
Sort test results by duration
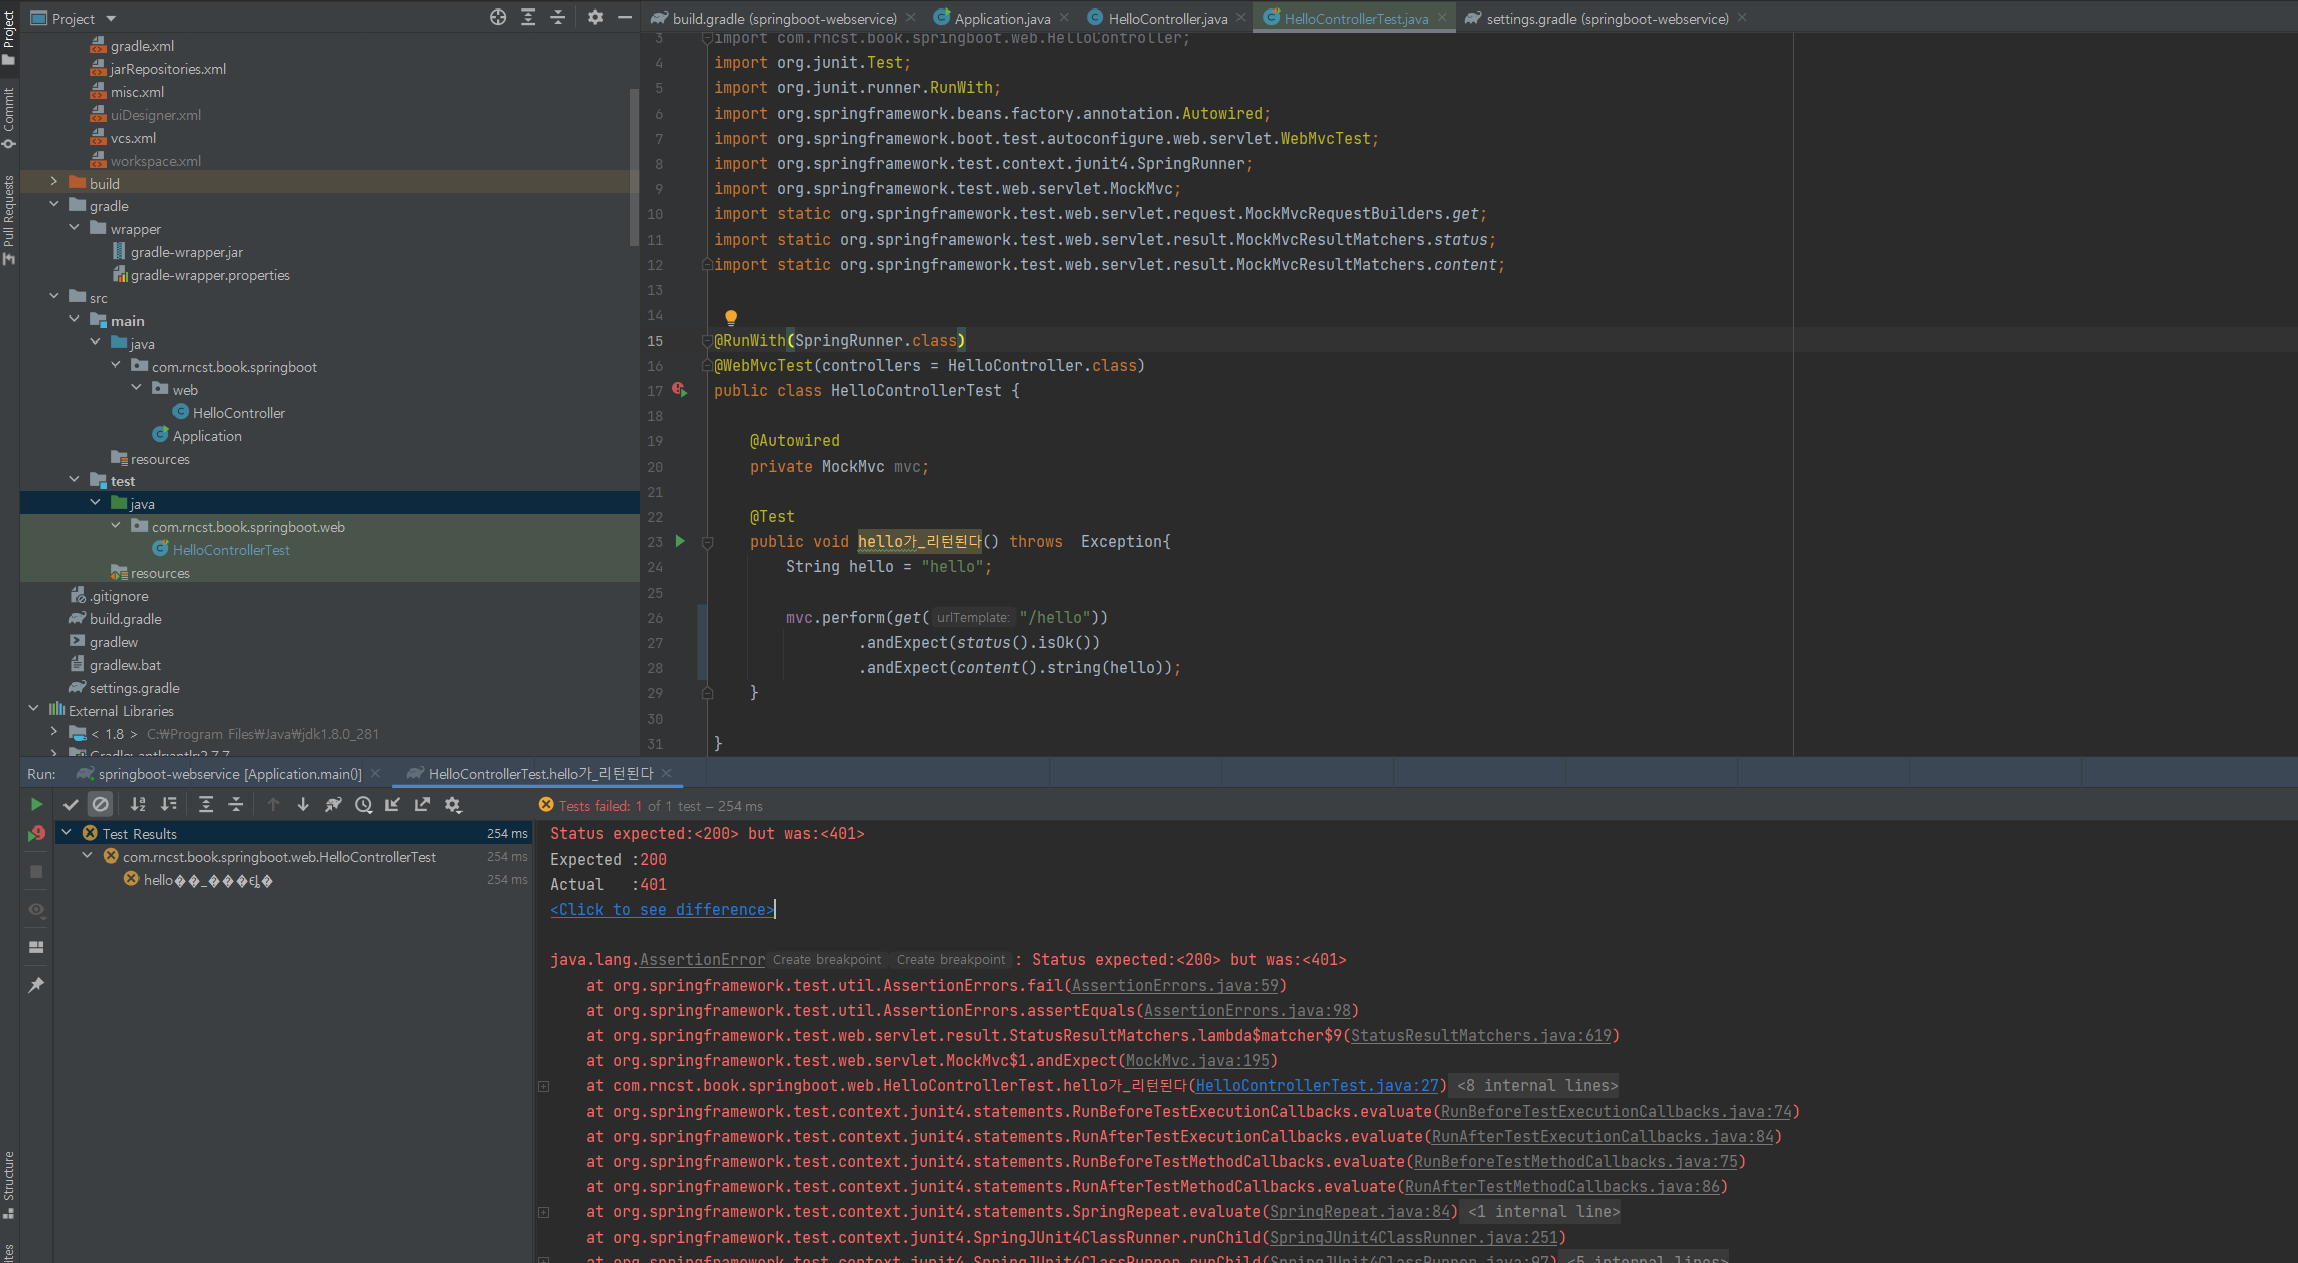coord(169,804)
